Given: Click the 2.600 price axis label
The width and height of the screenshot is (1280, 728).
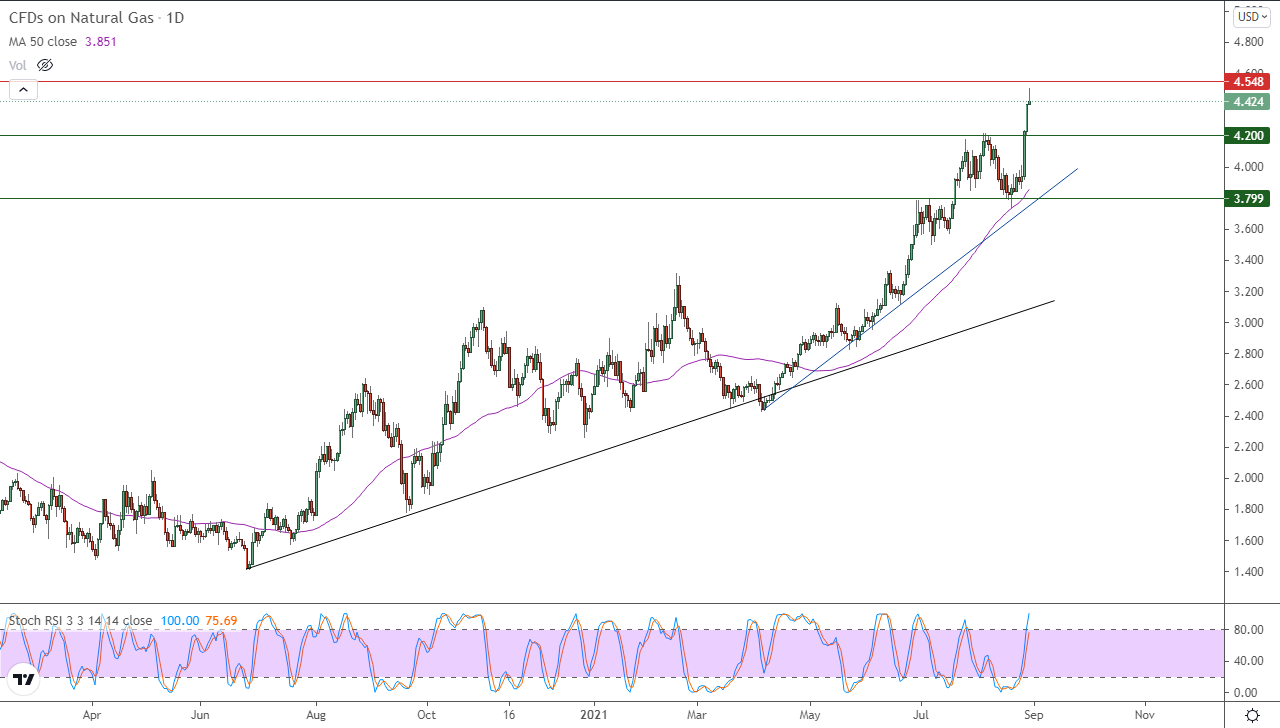Looking at the screenshot, I should [1250, 385].
